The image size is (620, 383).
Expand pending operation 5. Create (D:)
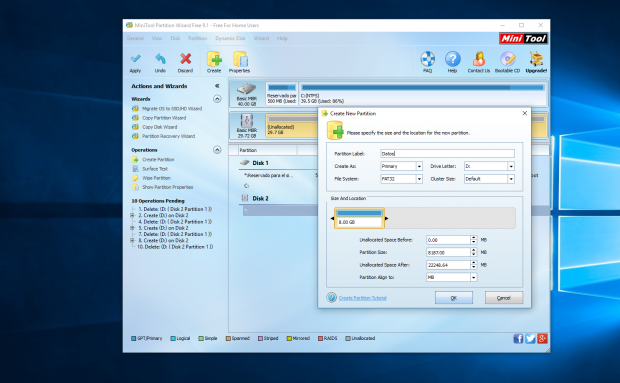point(132,228)
